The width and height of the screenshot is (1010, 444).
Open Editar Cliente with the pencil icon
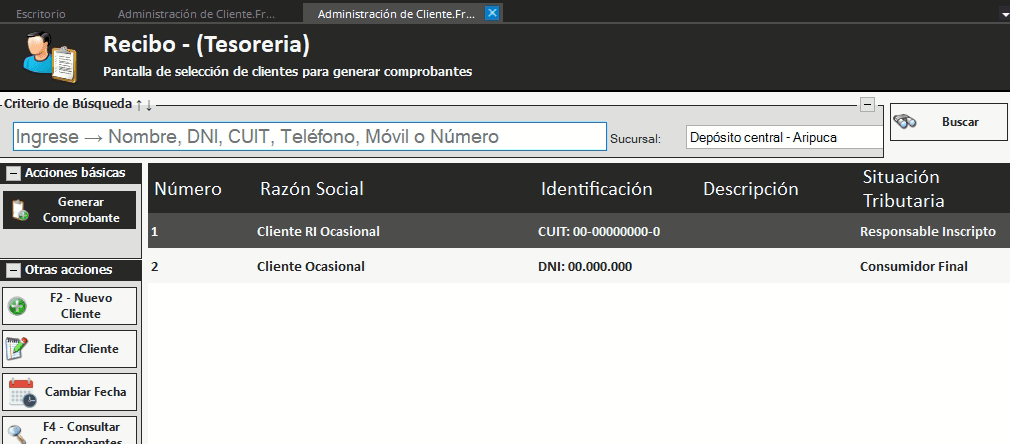[x=70, y=349]
